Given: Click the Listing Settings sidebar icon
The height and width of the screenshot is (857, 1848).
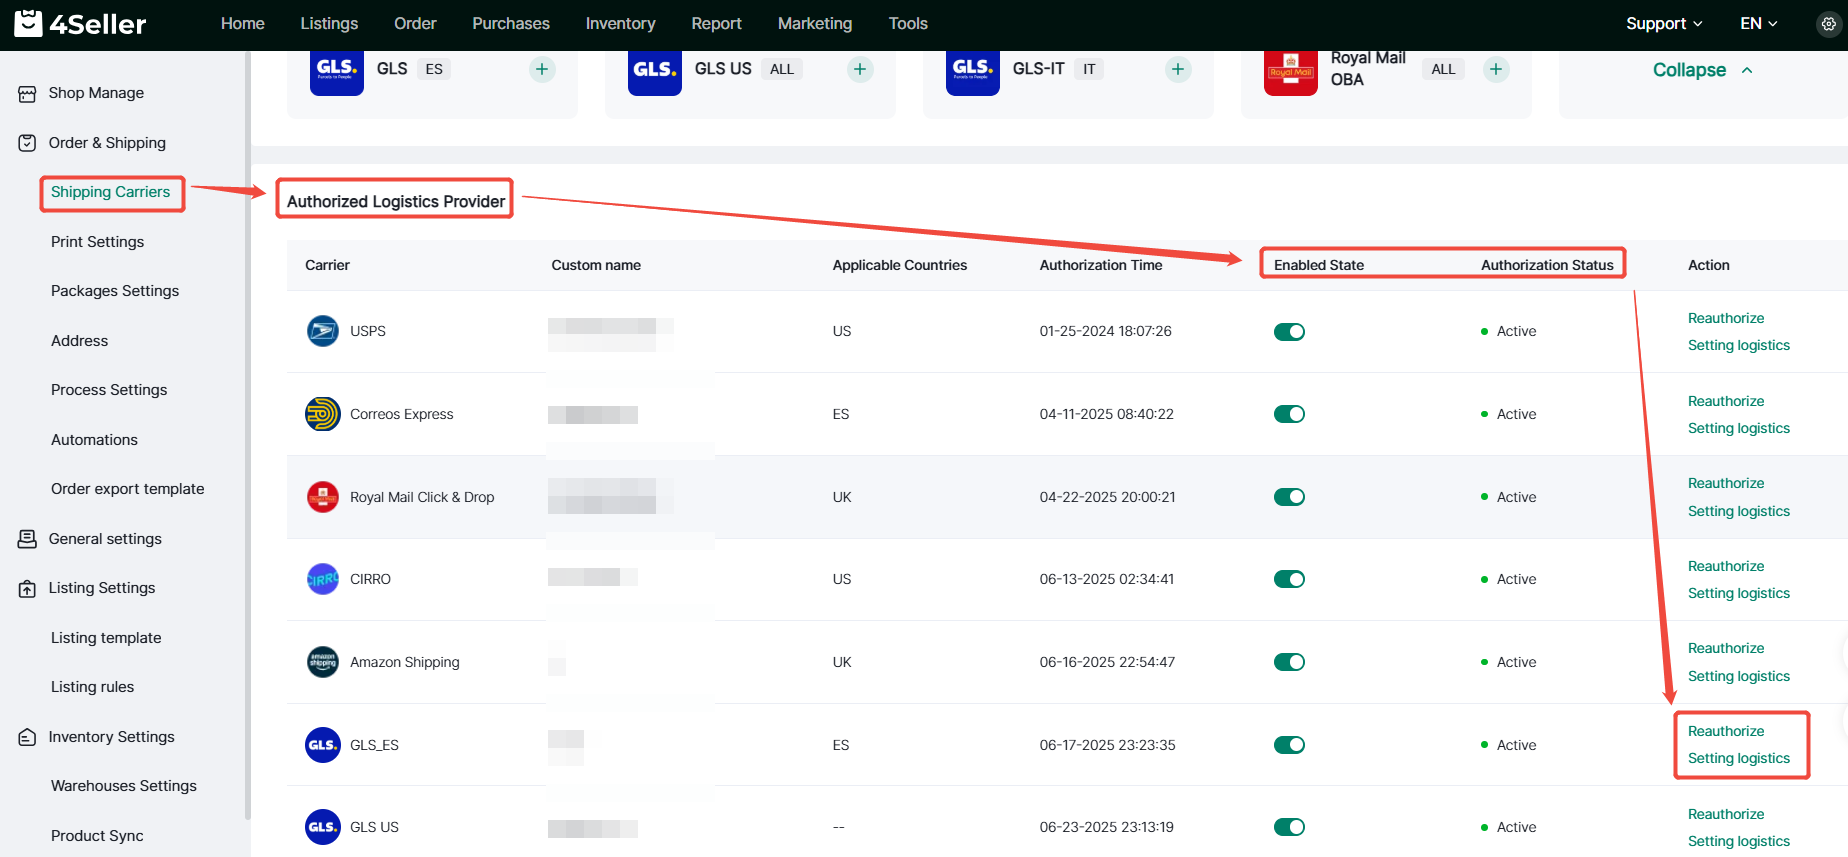Looking at the screenshot, I should click(x=27, y=589).
